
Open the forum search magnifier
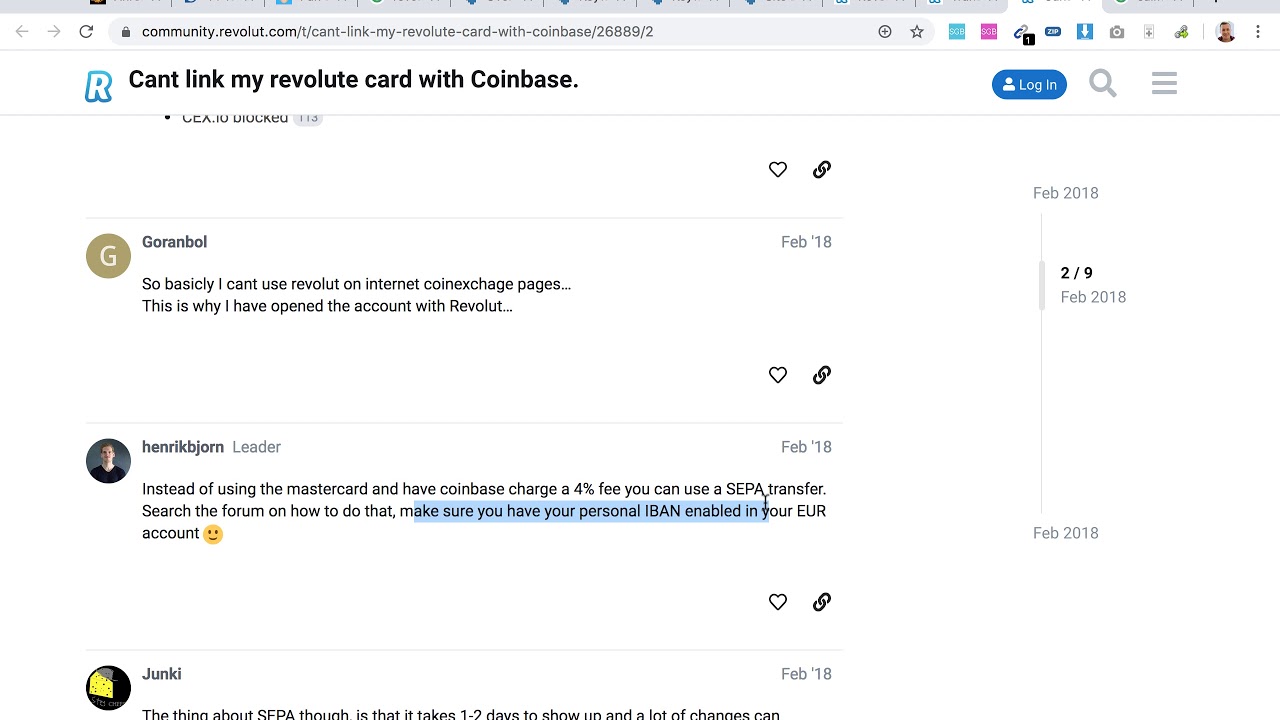[1102, 83]
